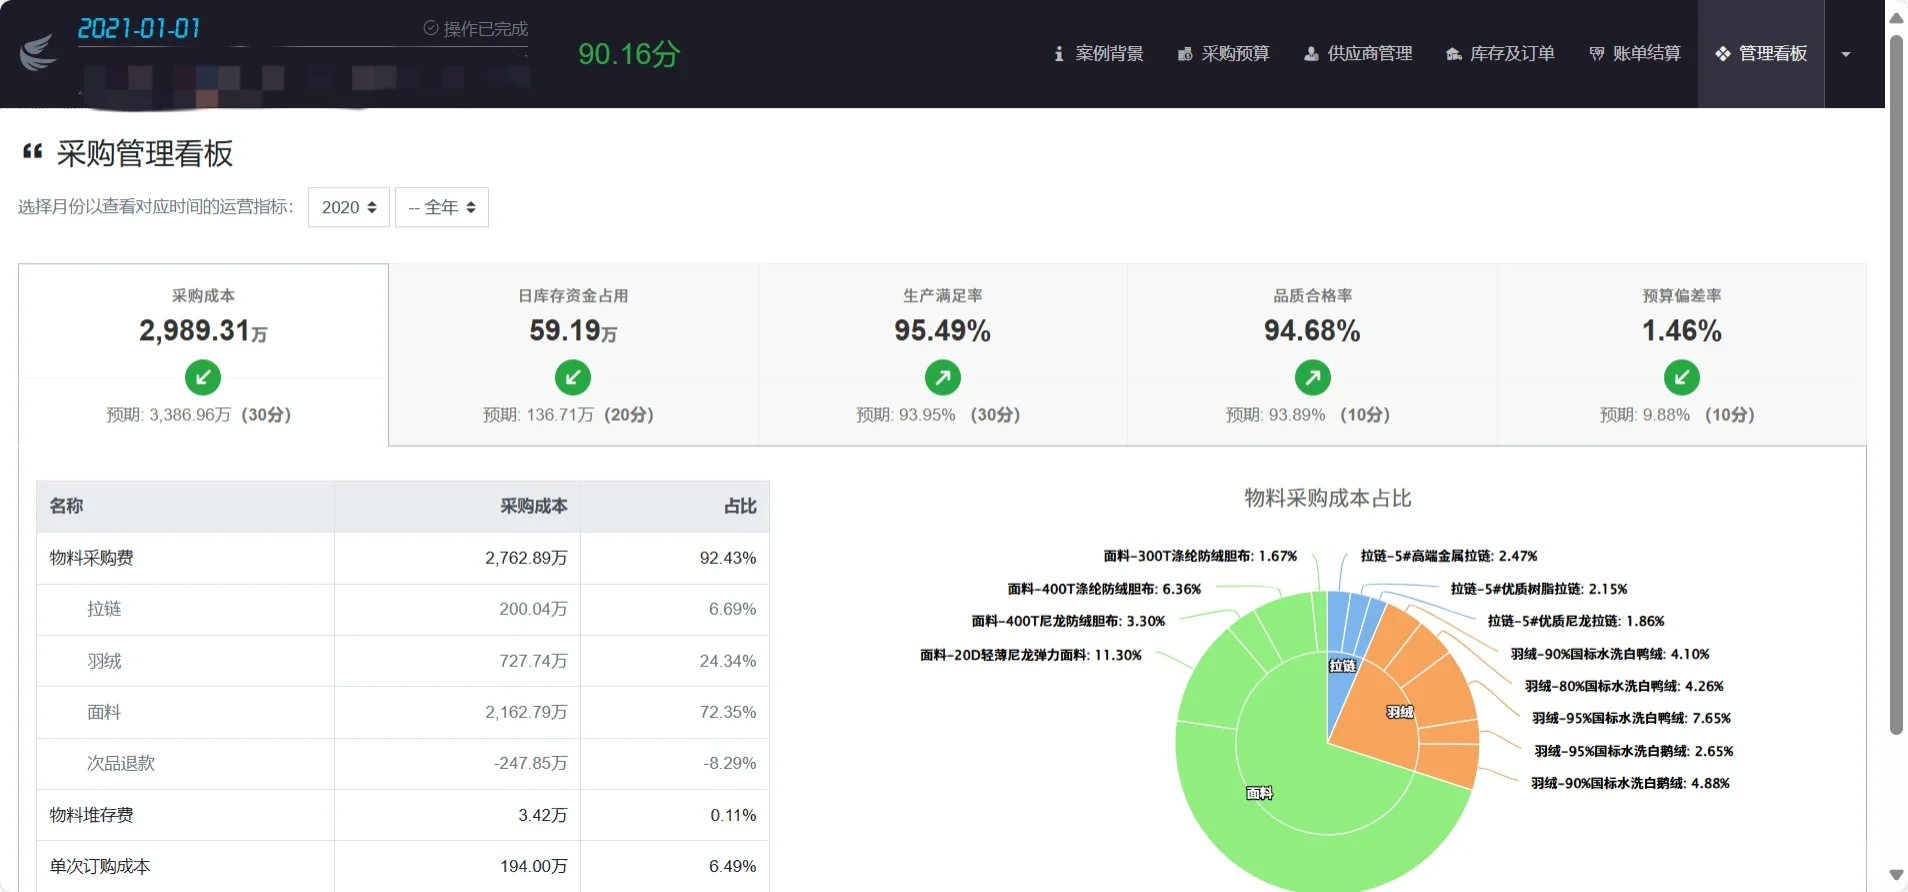The image size is (1908, 892).
Task: Click the quote icon beside 采购管理看板
Action: pos(32,152)
